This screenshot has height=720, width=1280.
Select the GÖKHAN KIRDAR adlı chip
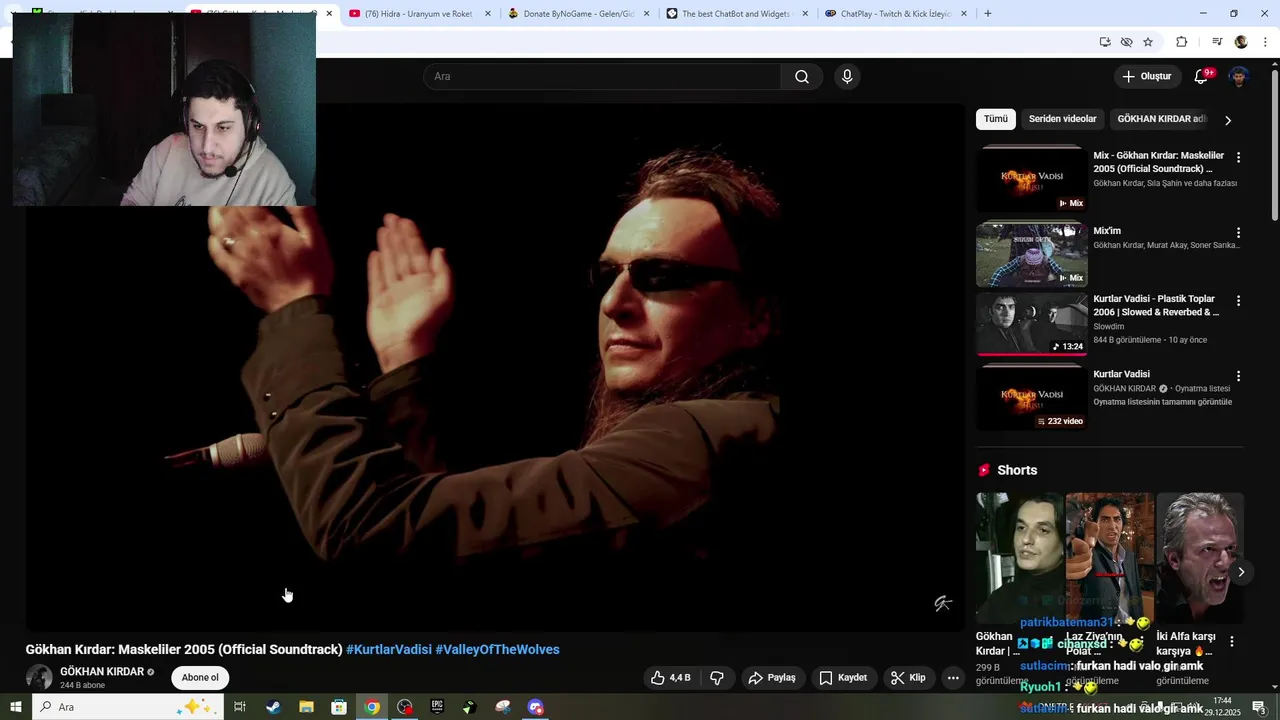click(1162, 119)
